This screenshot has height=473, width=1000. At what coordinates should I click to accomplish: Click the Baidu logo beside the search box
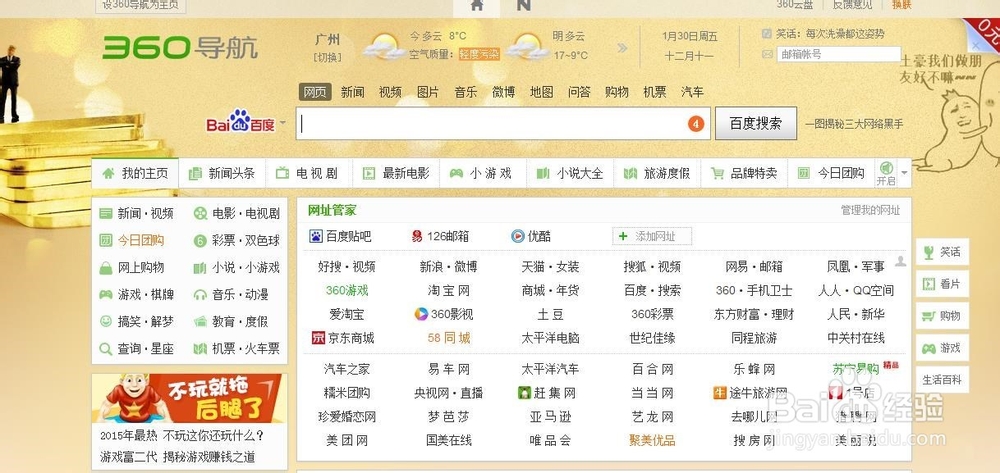240,122
